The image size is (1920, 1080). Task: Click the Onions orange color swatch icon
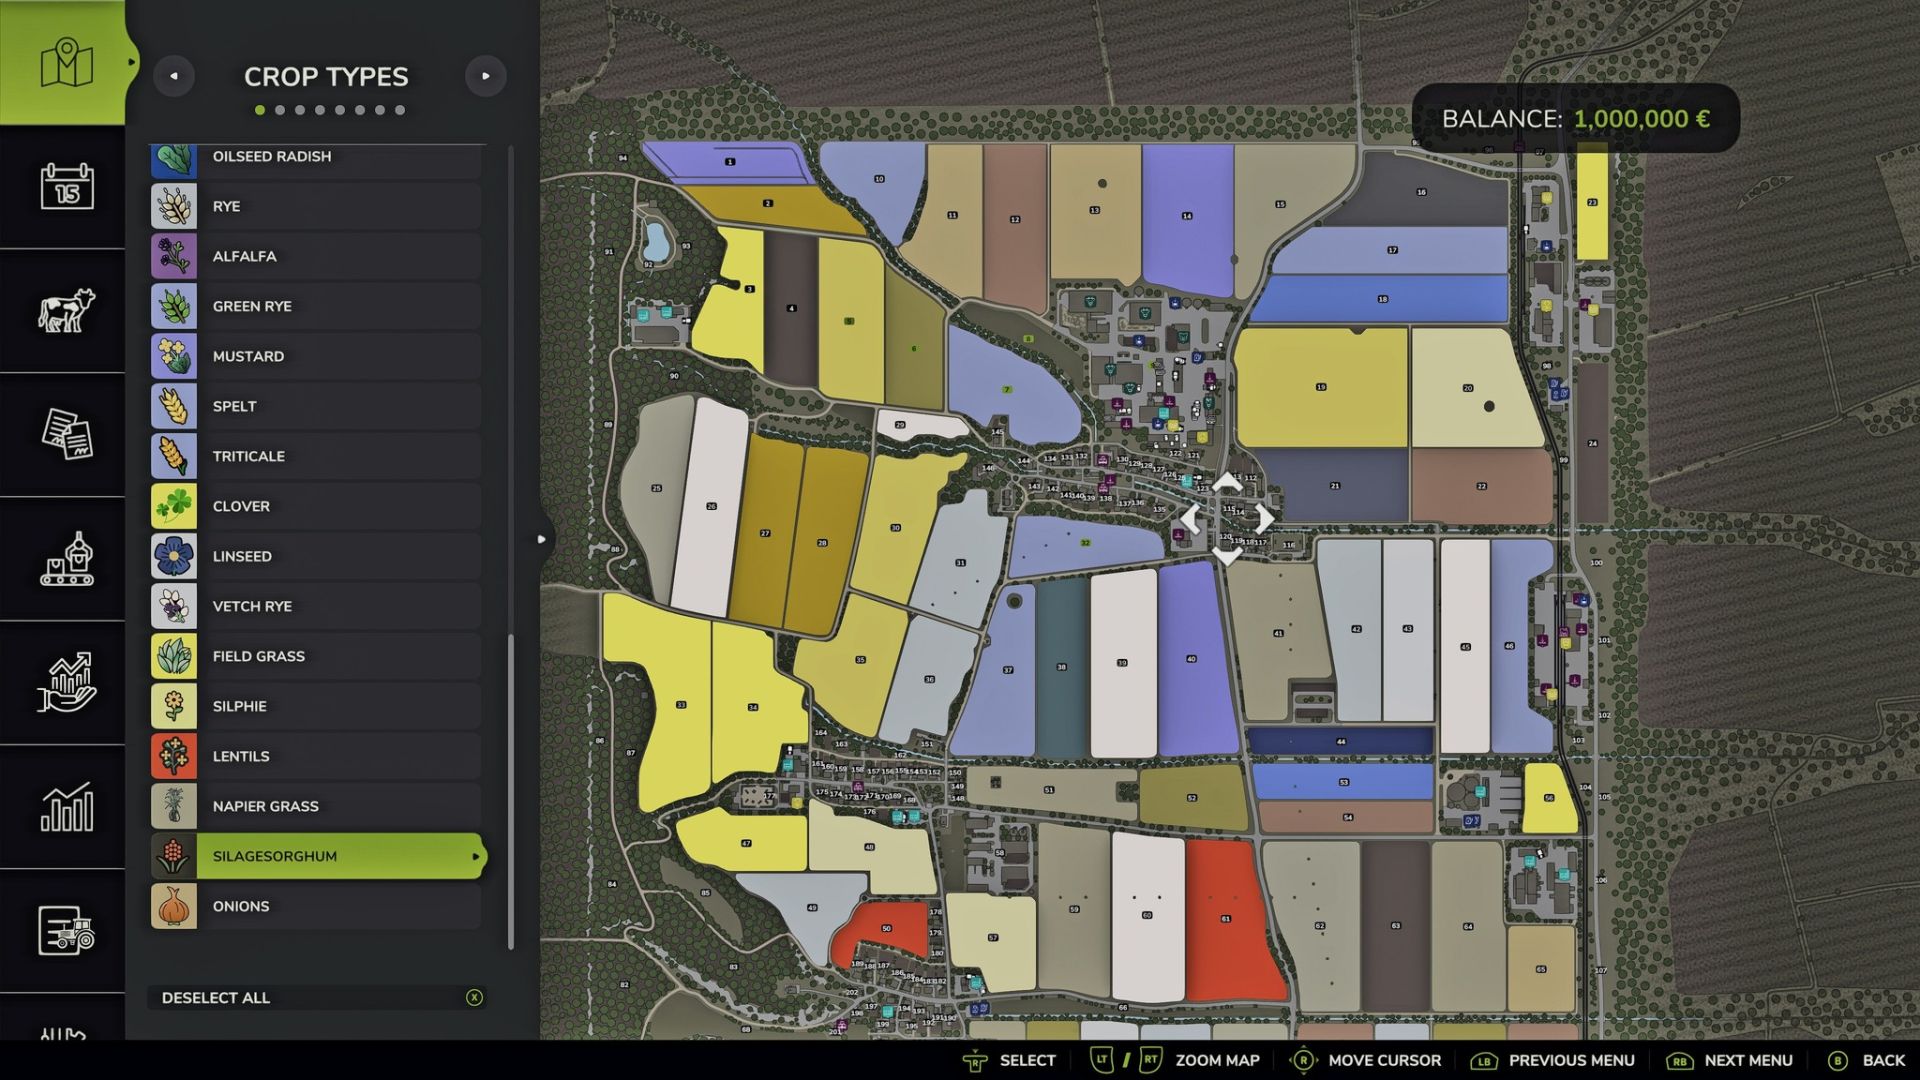tap(174, 906)
